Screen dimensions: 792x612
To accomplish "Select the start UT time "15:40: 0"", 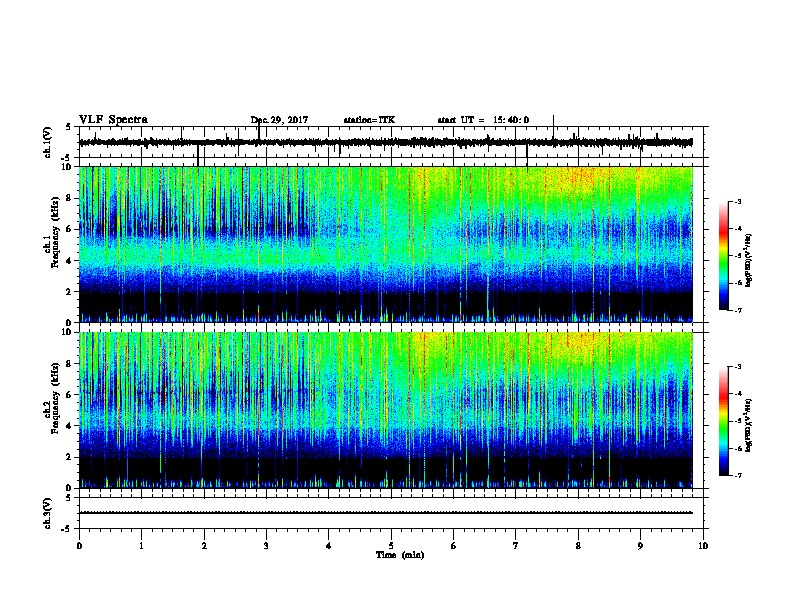I will 511,120.
